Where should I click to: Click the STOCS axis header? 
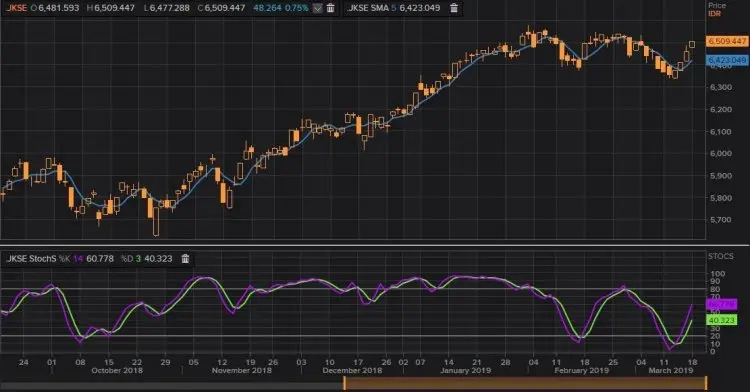[x=720, y=256]
